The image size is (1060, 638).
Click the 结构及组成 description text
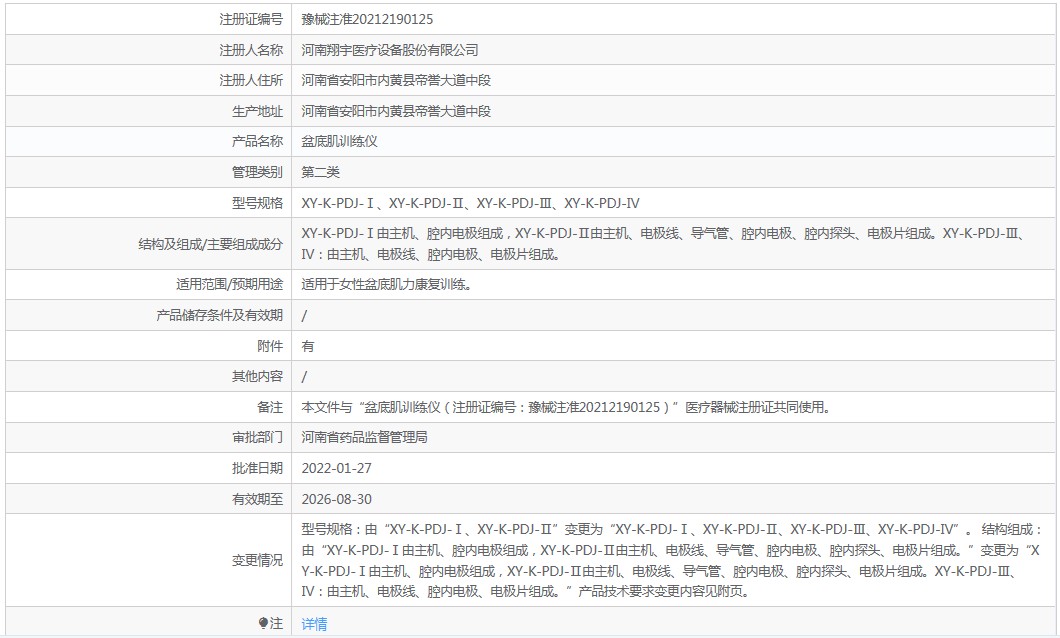point(665,244)
